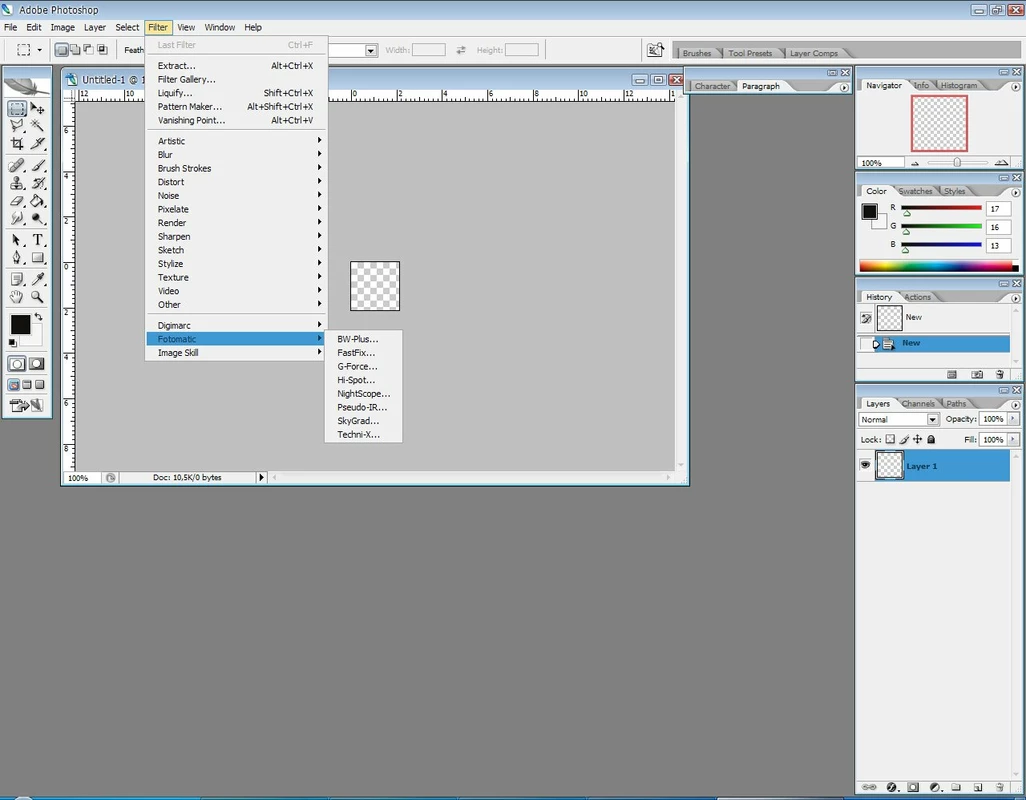Create a new layer in the Layers panel

pos(978,787)
